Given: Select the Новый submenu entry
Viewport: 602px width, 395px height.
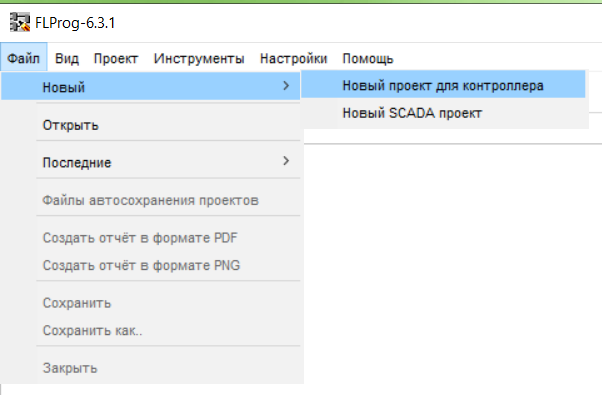Looking at the screenshot, I should pyautogui.click(x=150, y=86).
